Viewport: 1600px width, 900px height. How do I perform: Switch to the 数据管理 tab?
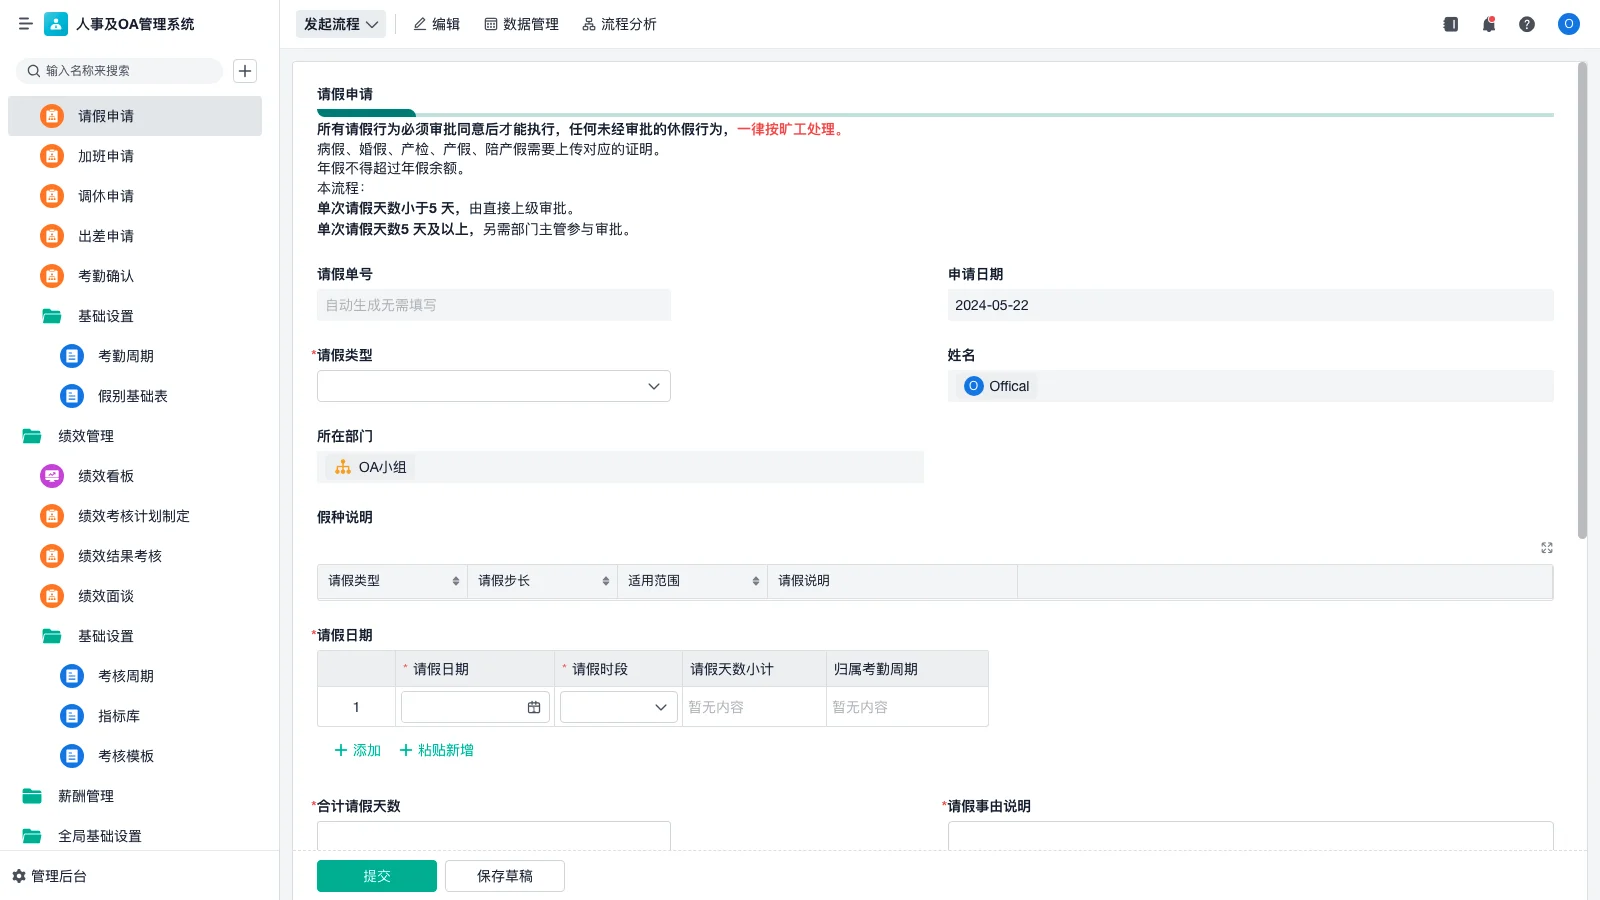[521, 24]
